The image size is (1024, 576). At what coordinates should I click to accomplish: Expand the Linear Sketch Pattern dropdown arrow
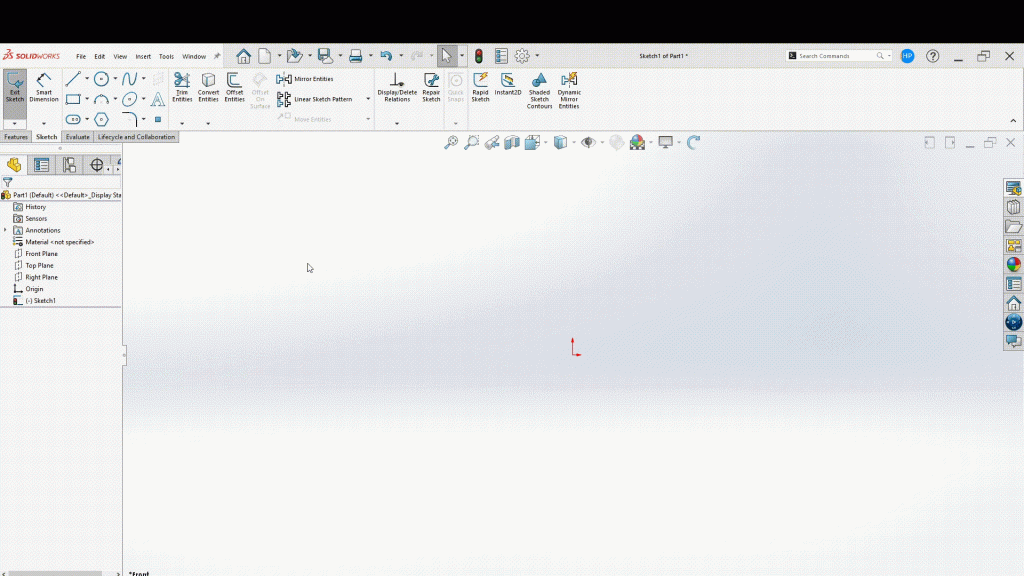coord(368,100)
